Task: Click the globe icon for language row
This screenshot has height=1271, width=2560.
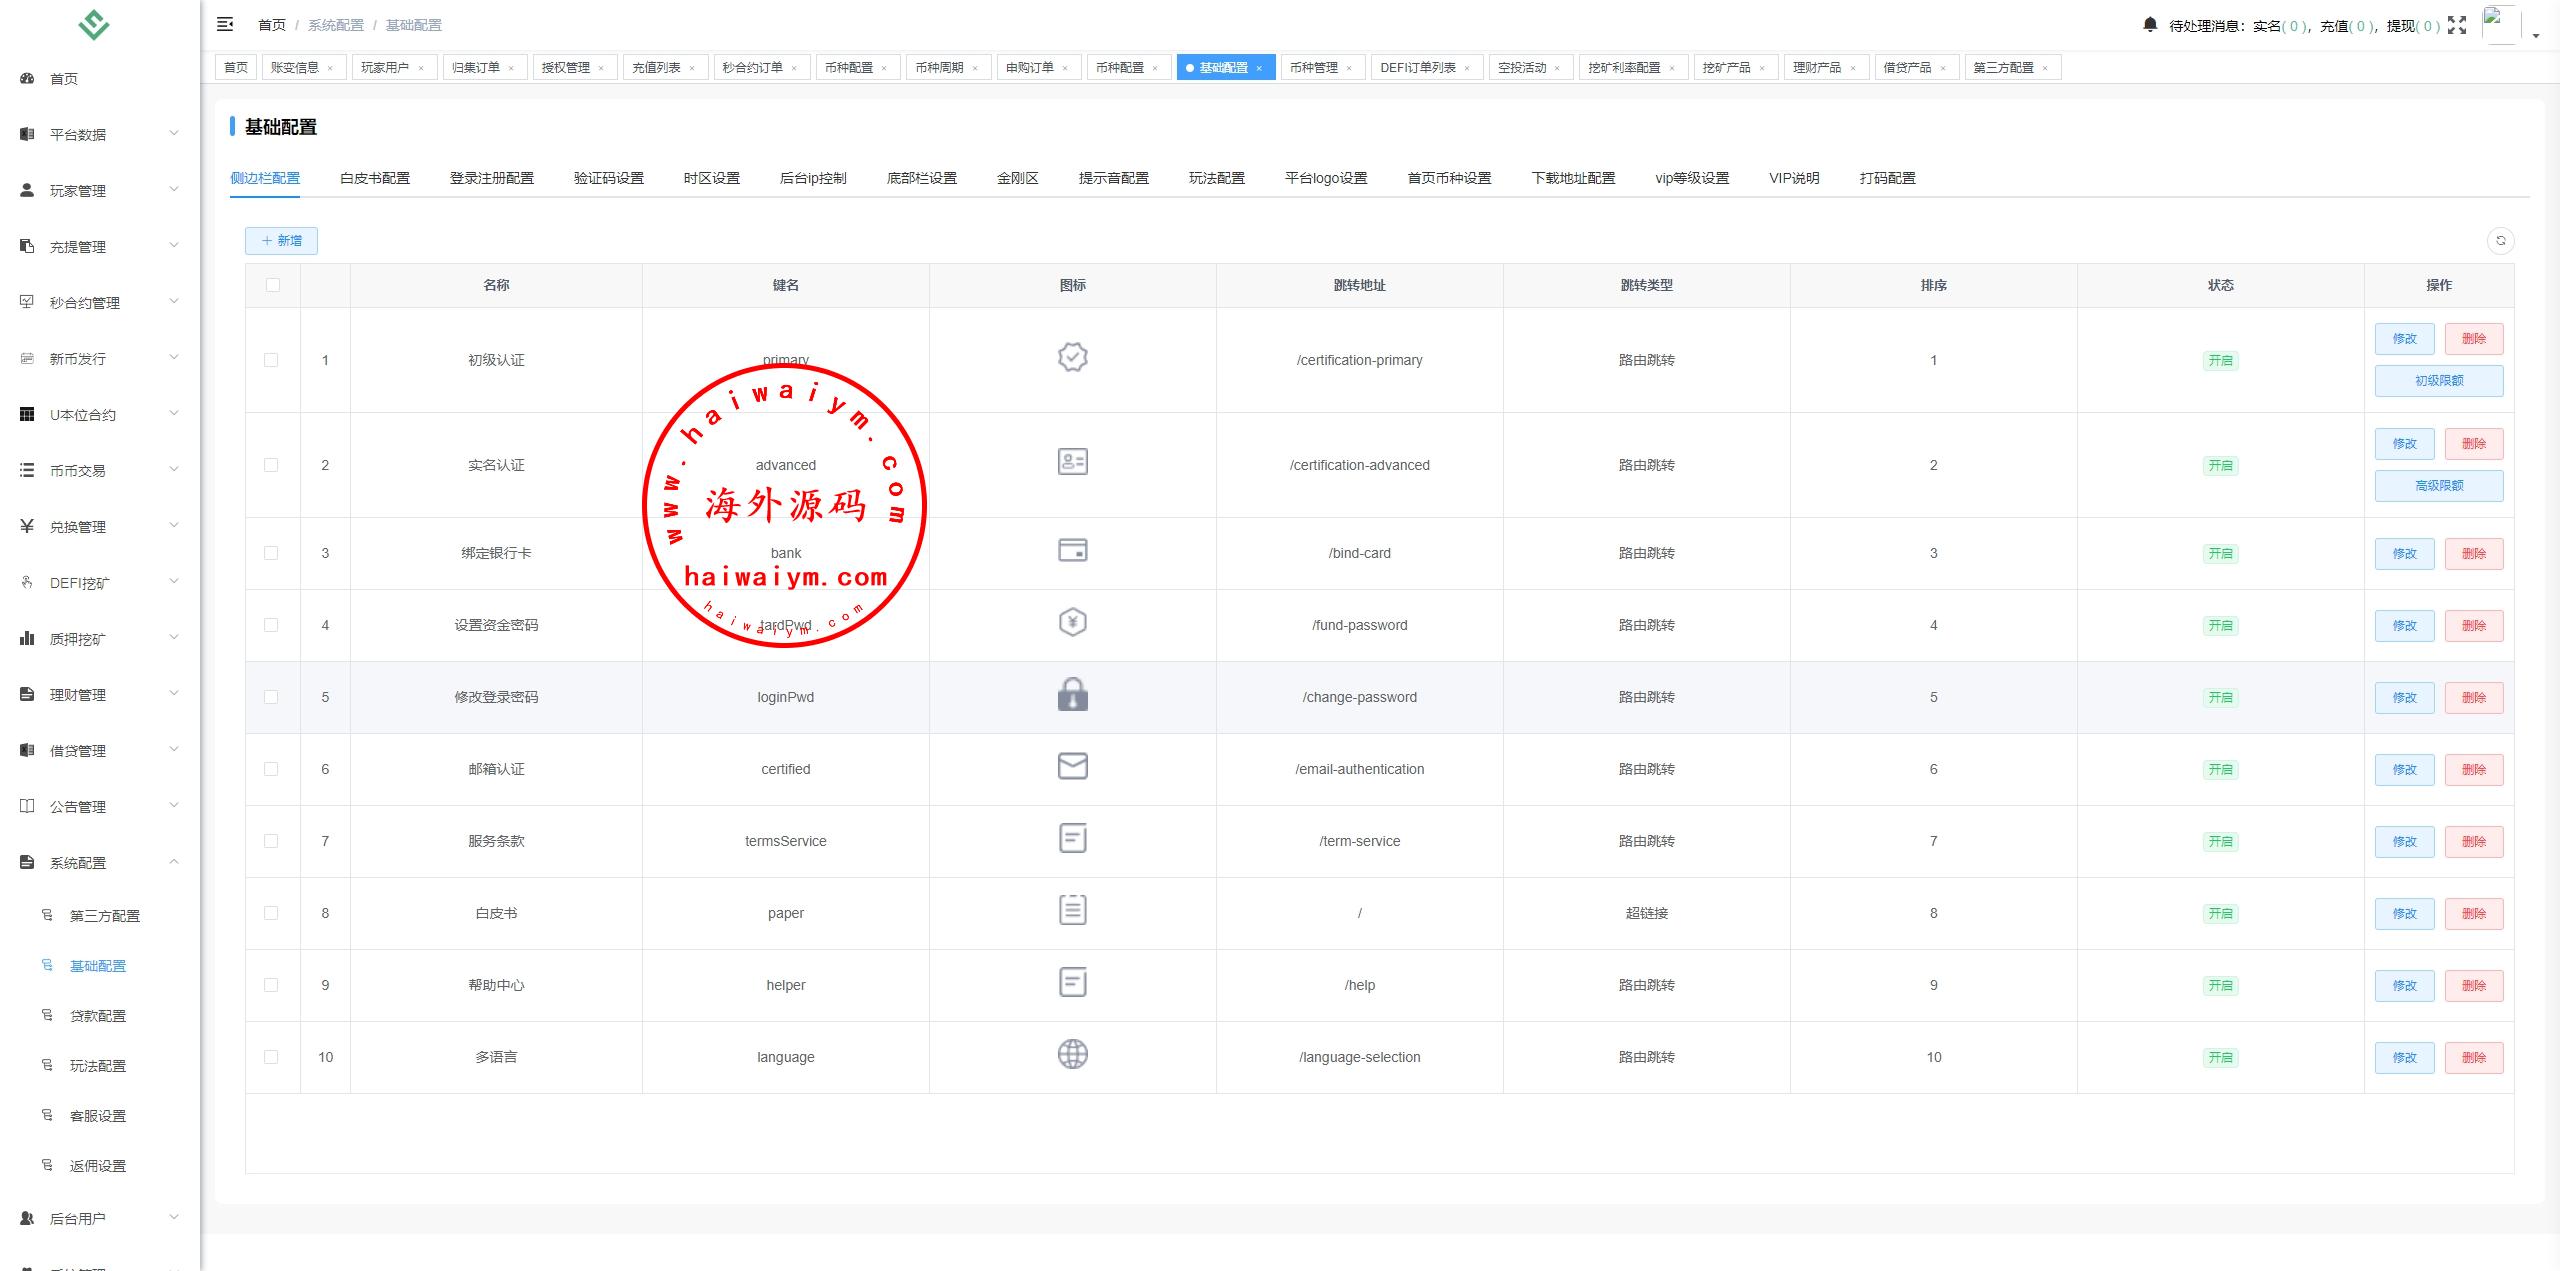Action: pyautogui.click(x=1072, y=1054)
